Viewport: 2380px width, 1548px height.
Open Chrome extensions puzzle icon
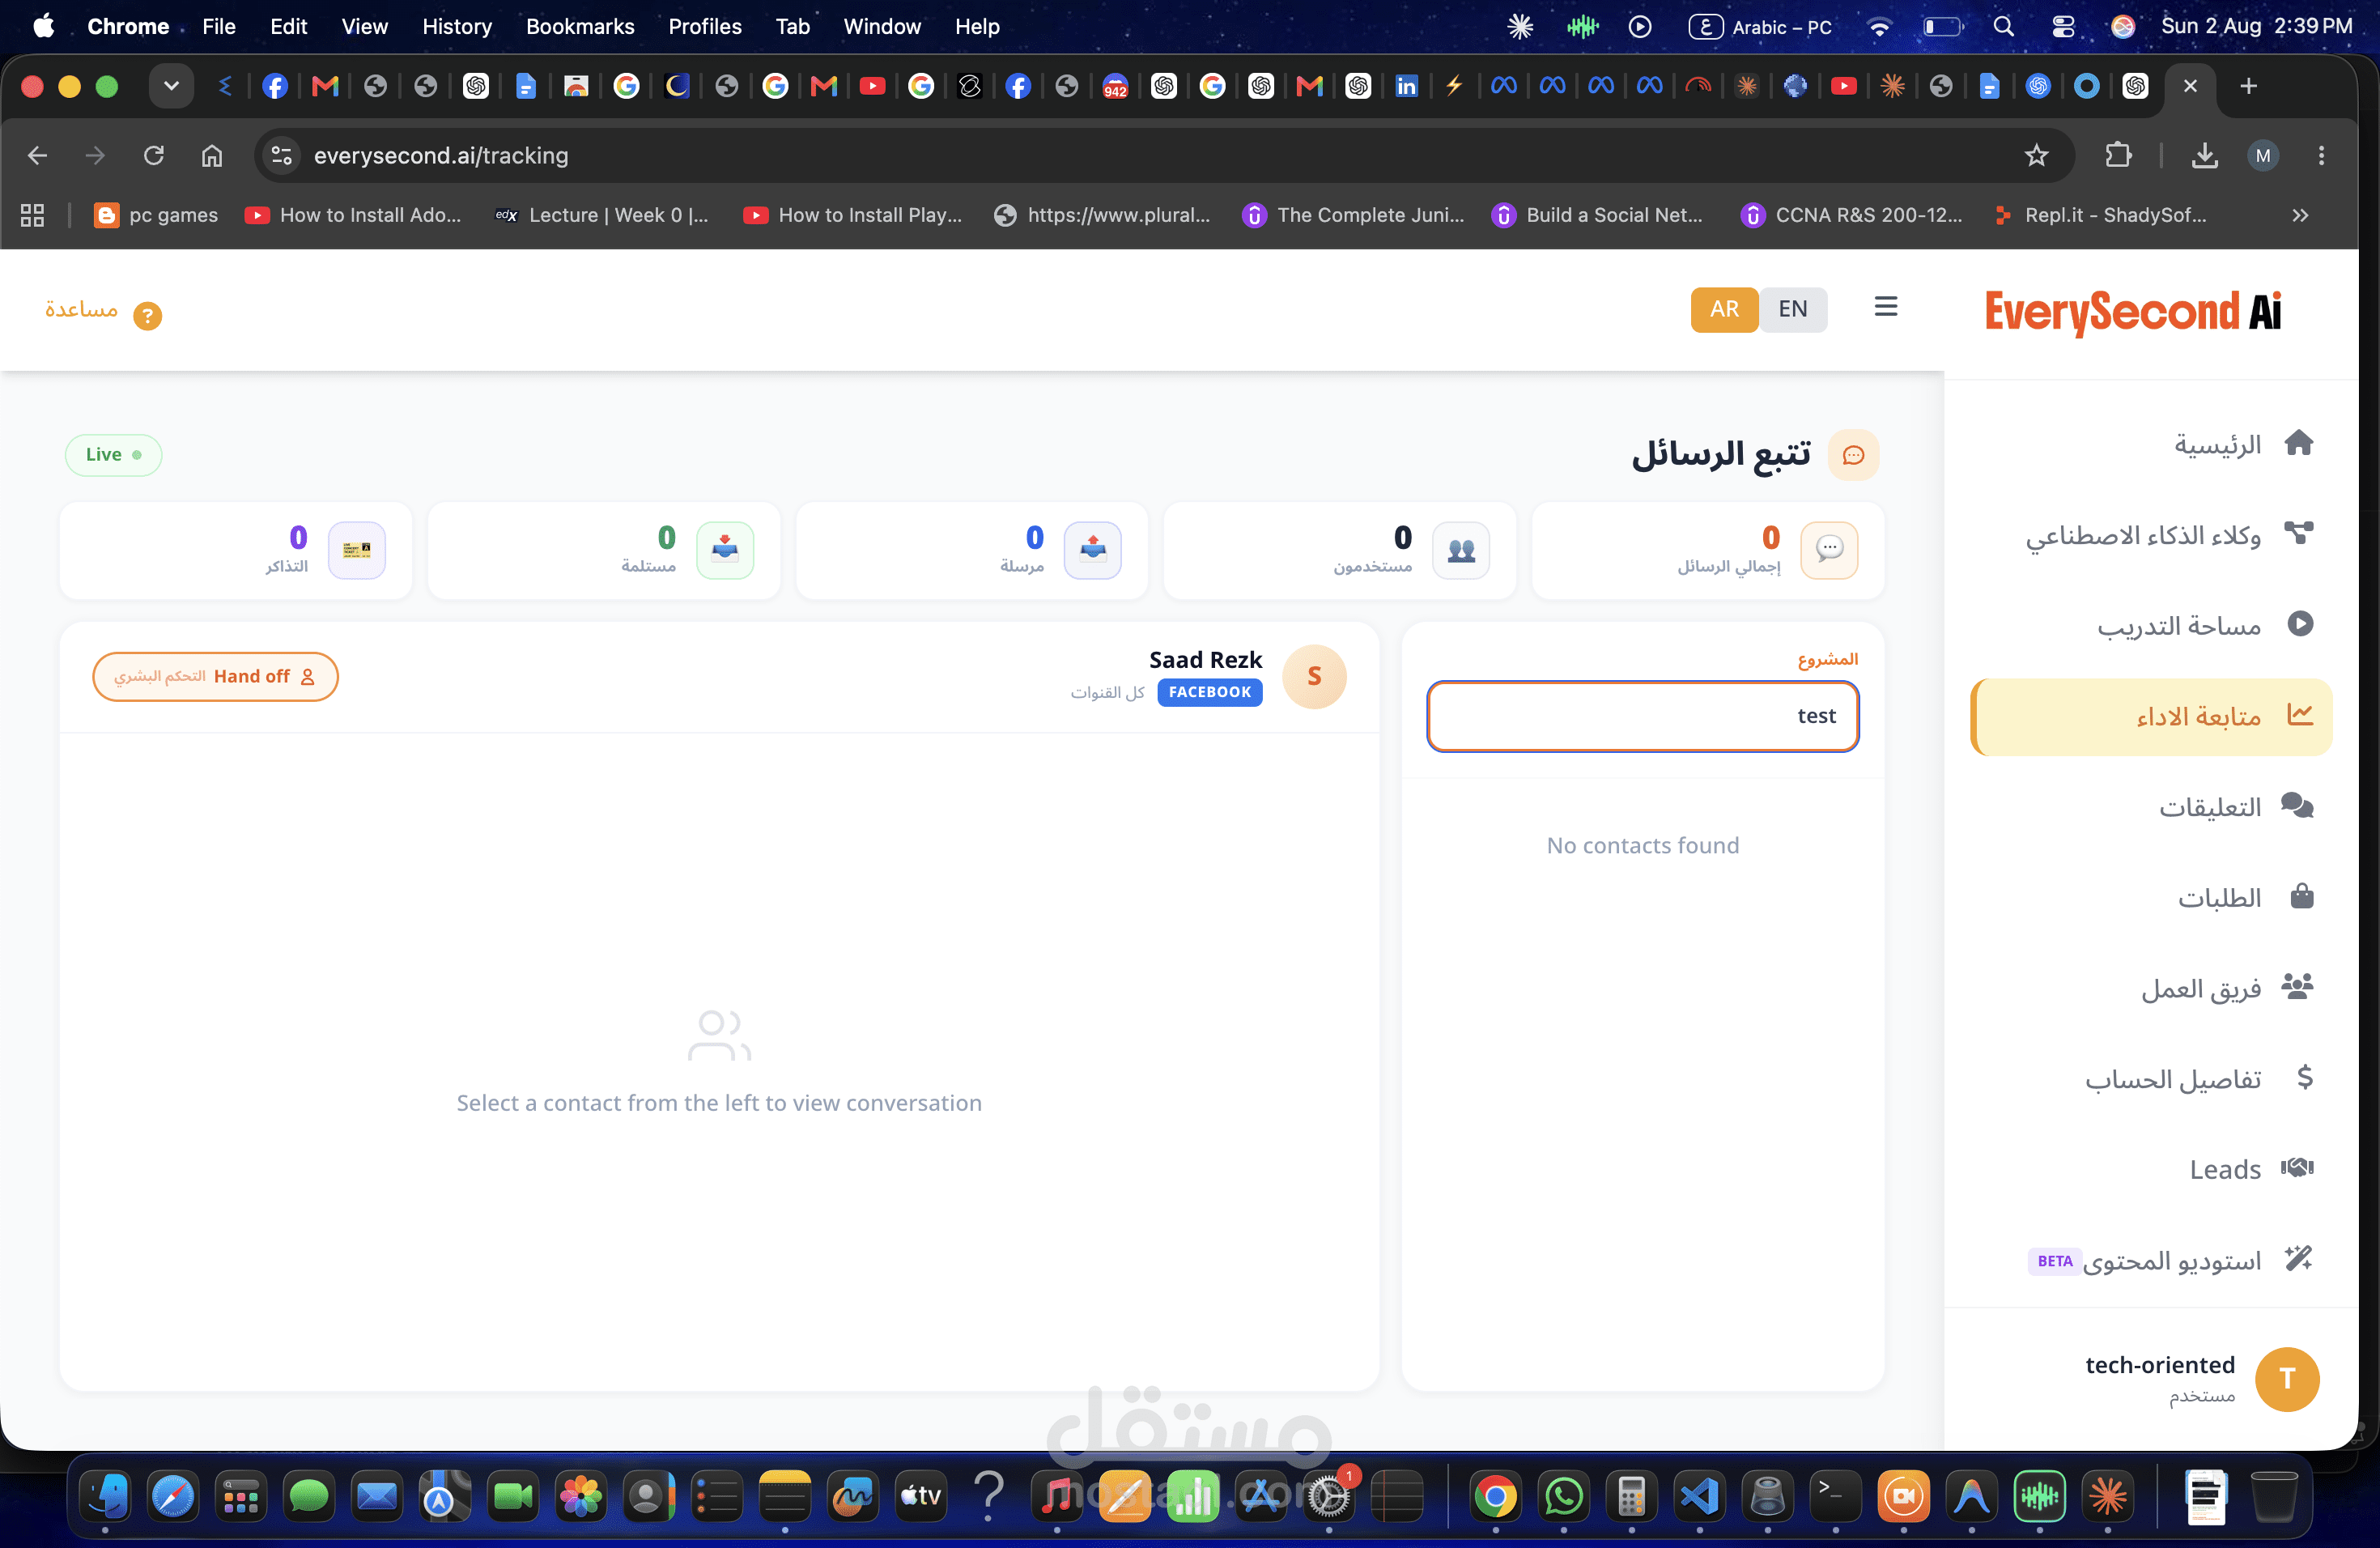click(x=2118, y=155)
